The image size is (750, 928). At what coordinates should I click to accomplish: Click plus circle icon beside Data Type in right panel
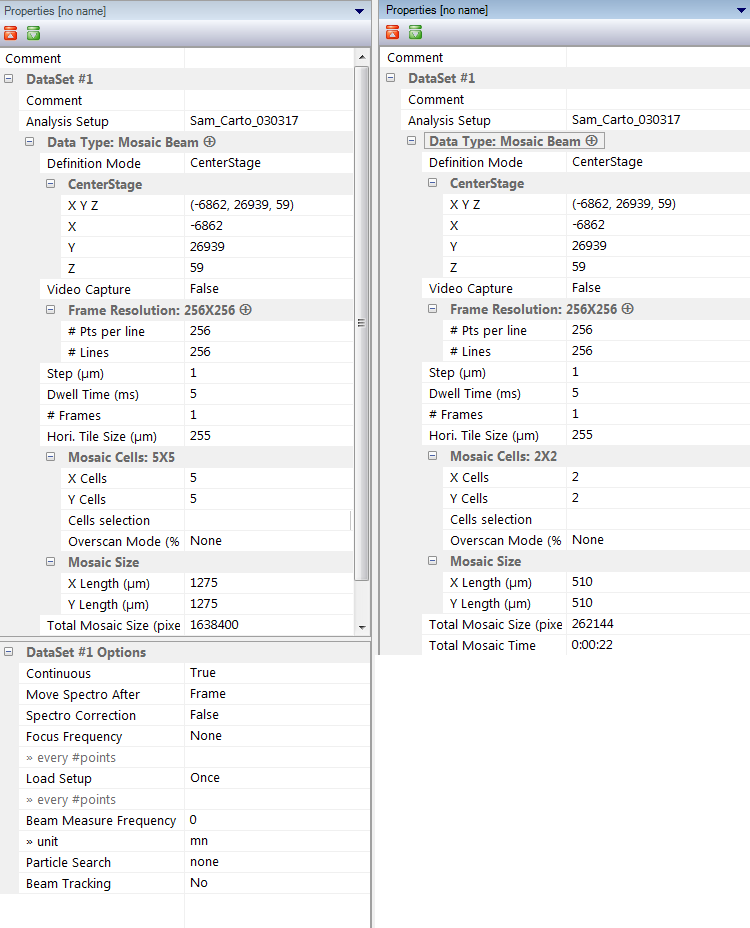[x=592, y=141]
